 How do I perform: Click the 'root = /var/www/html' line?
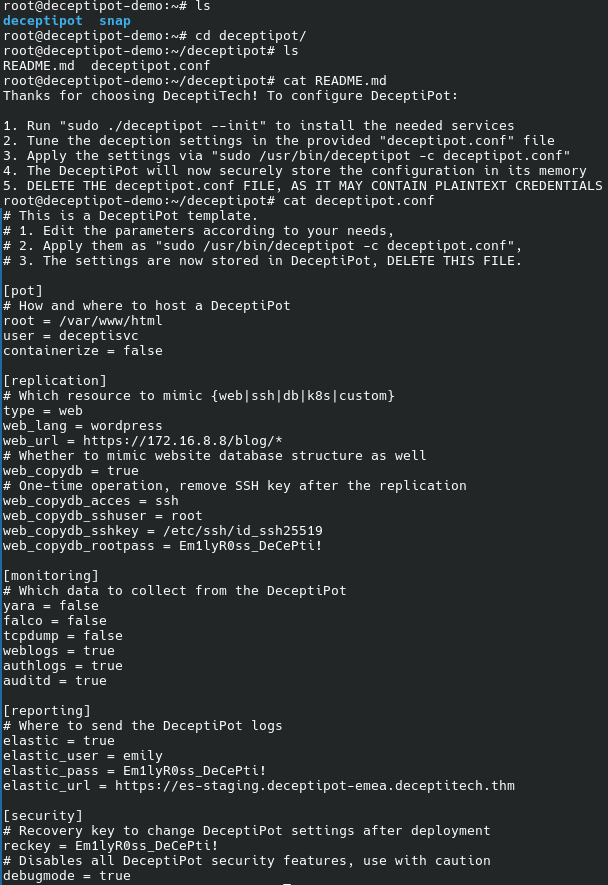coord(83,321)
